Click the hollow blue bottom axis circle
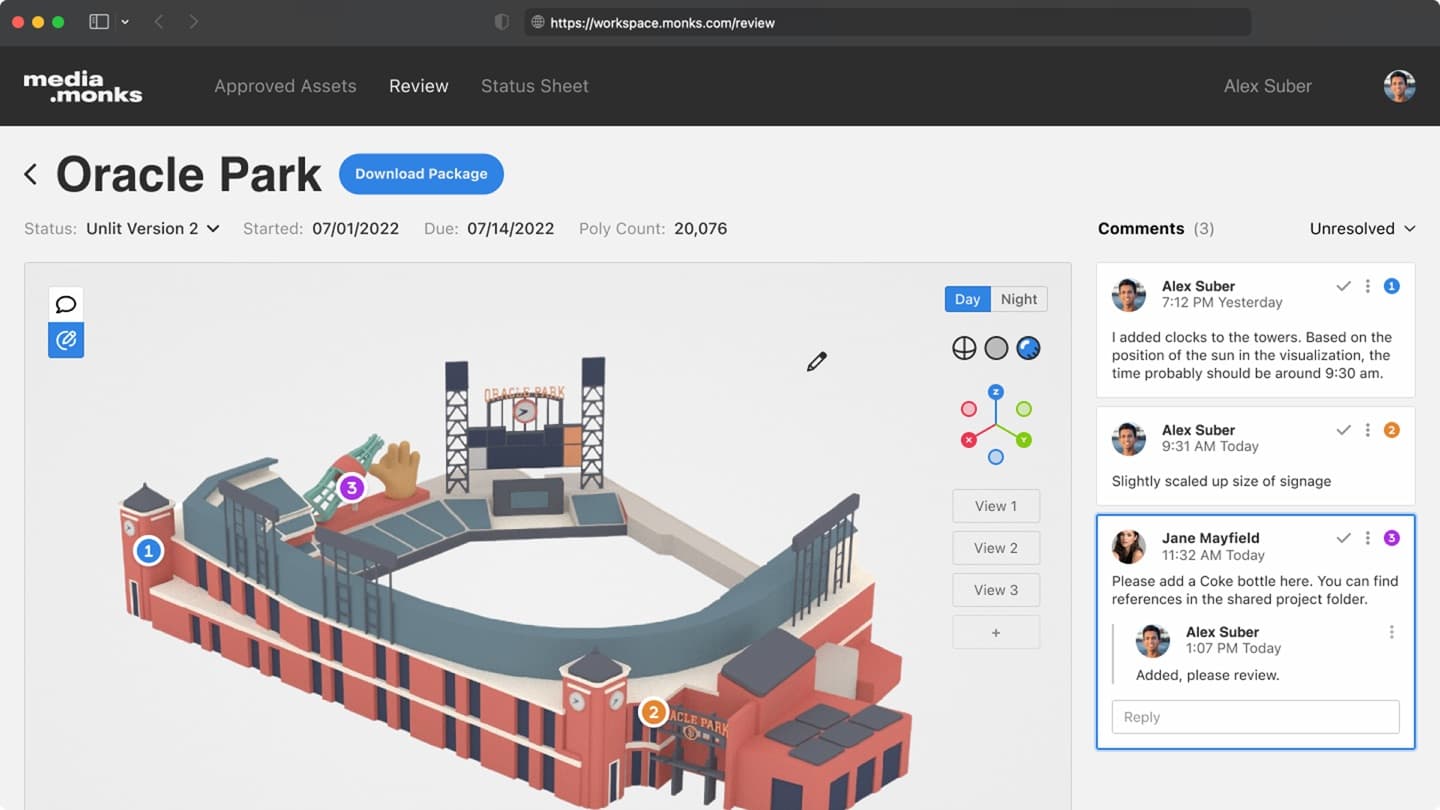 click(995, 457)
